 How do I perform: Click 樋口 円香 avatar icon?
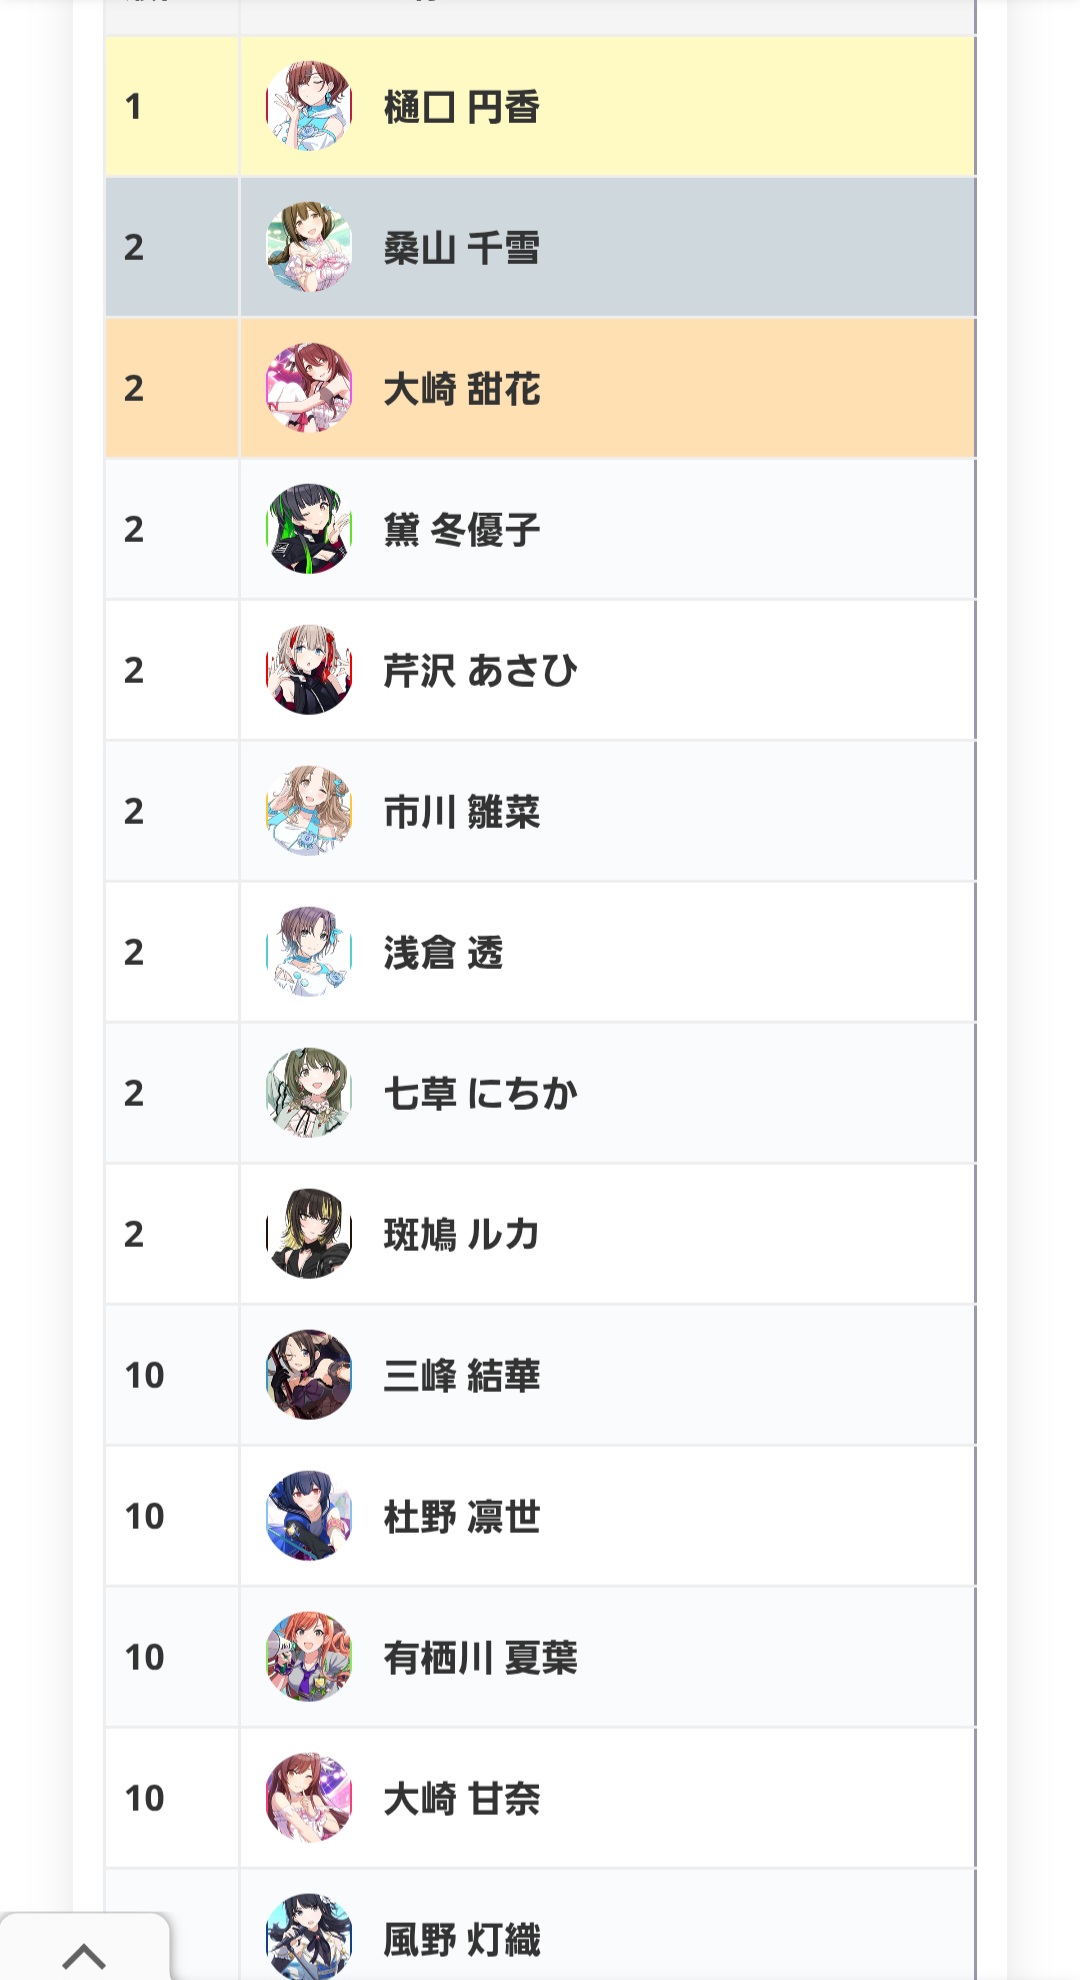point(309,106)
